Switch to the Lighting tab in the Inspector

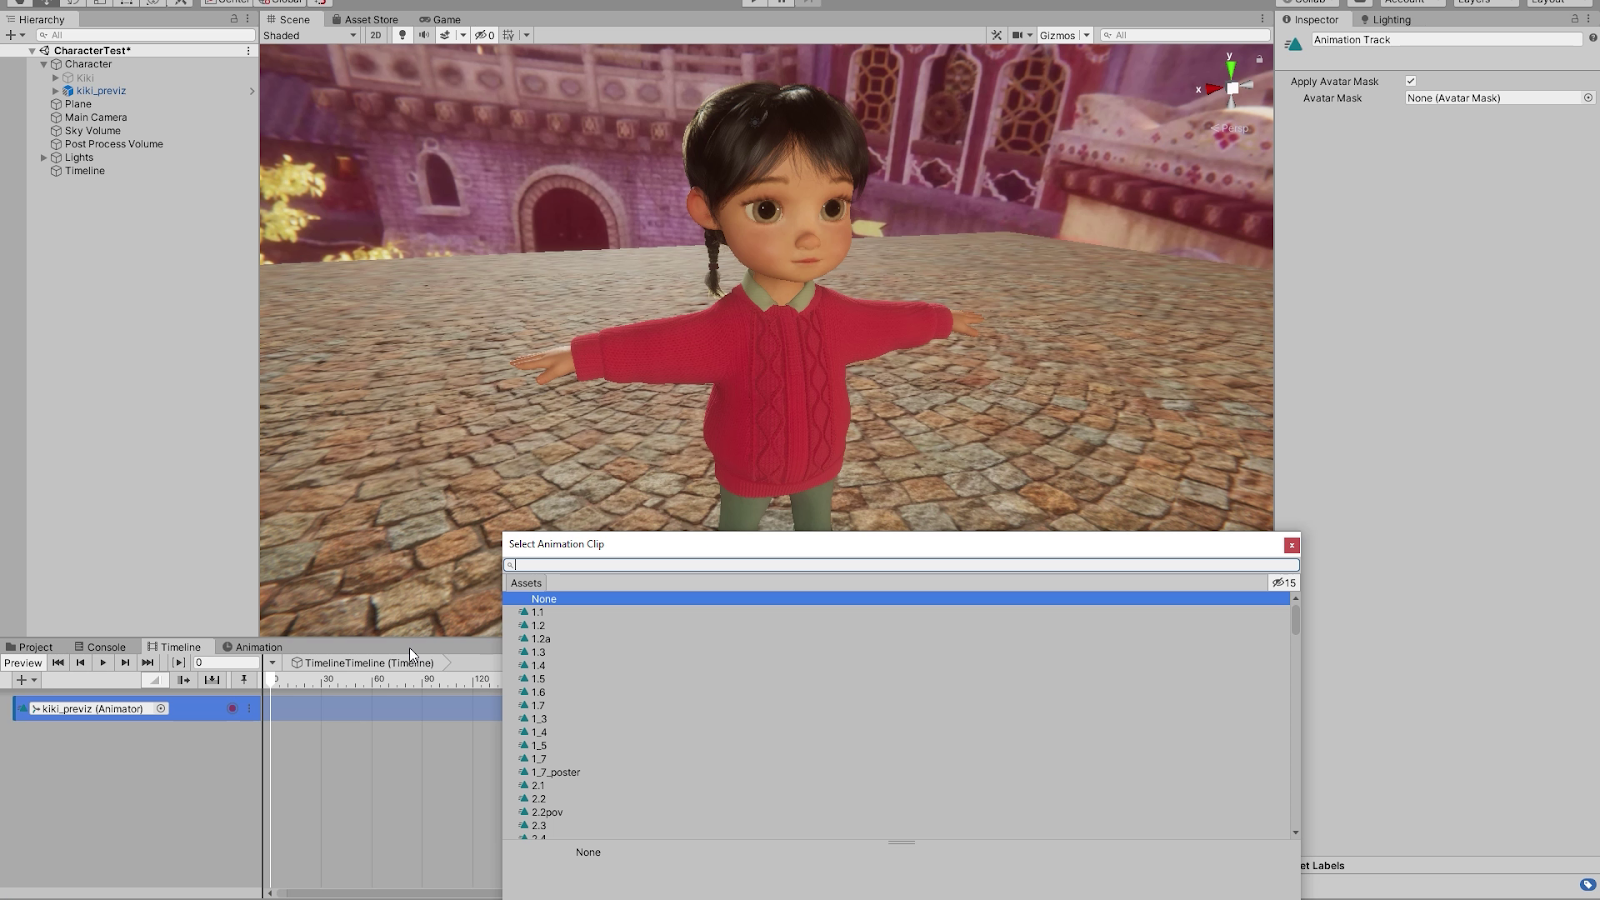coord(1389,19)
